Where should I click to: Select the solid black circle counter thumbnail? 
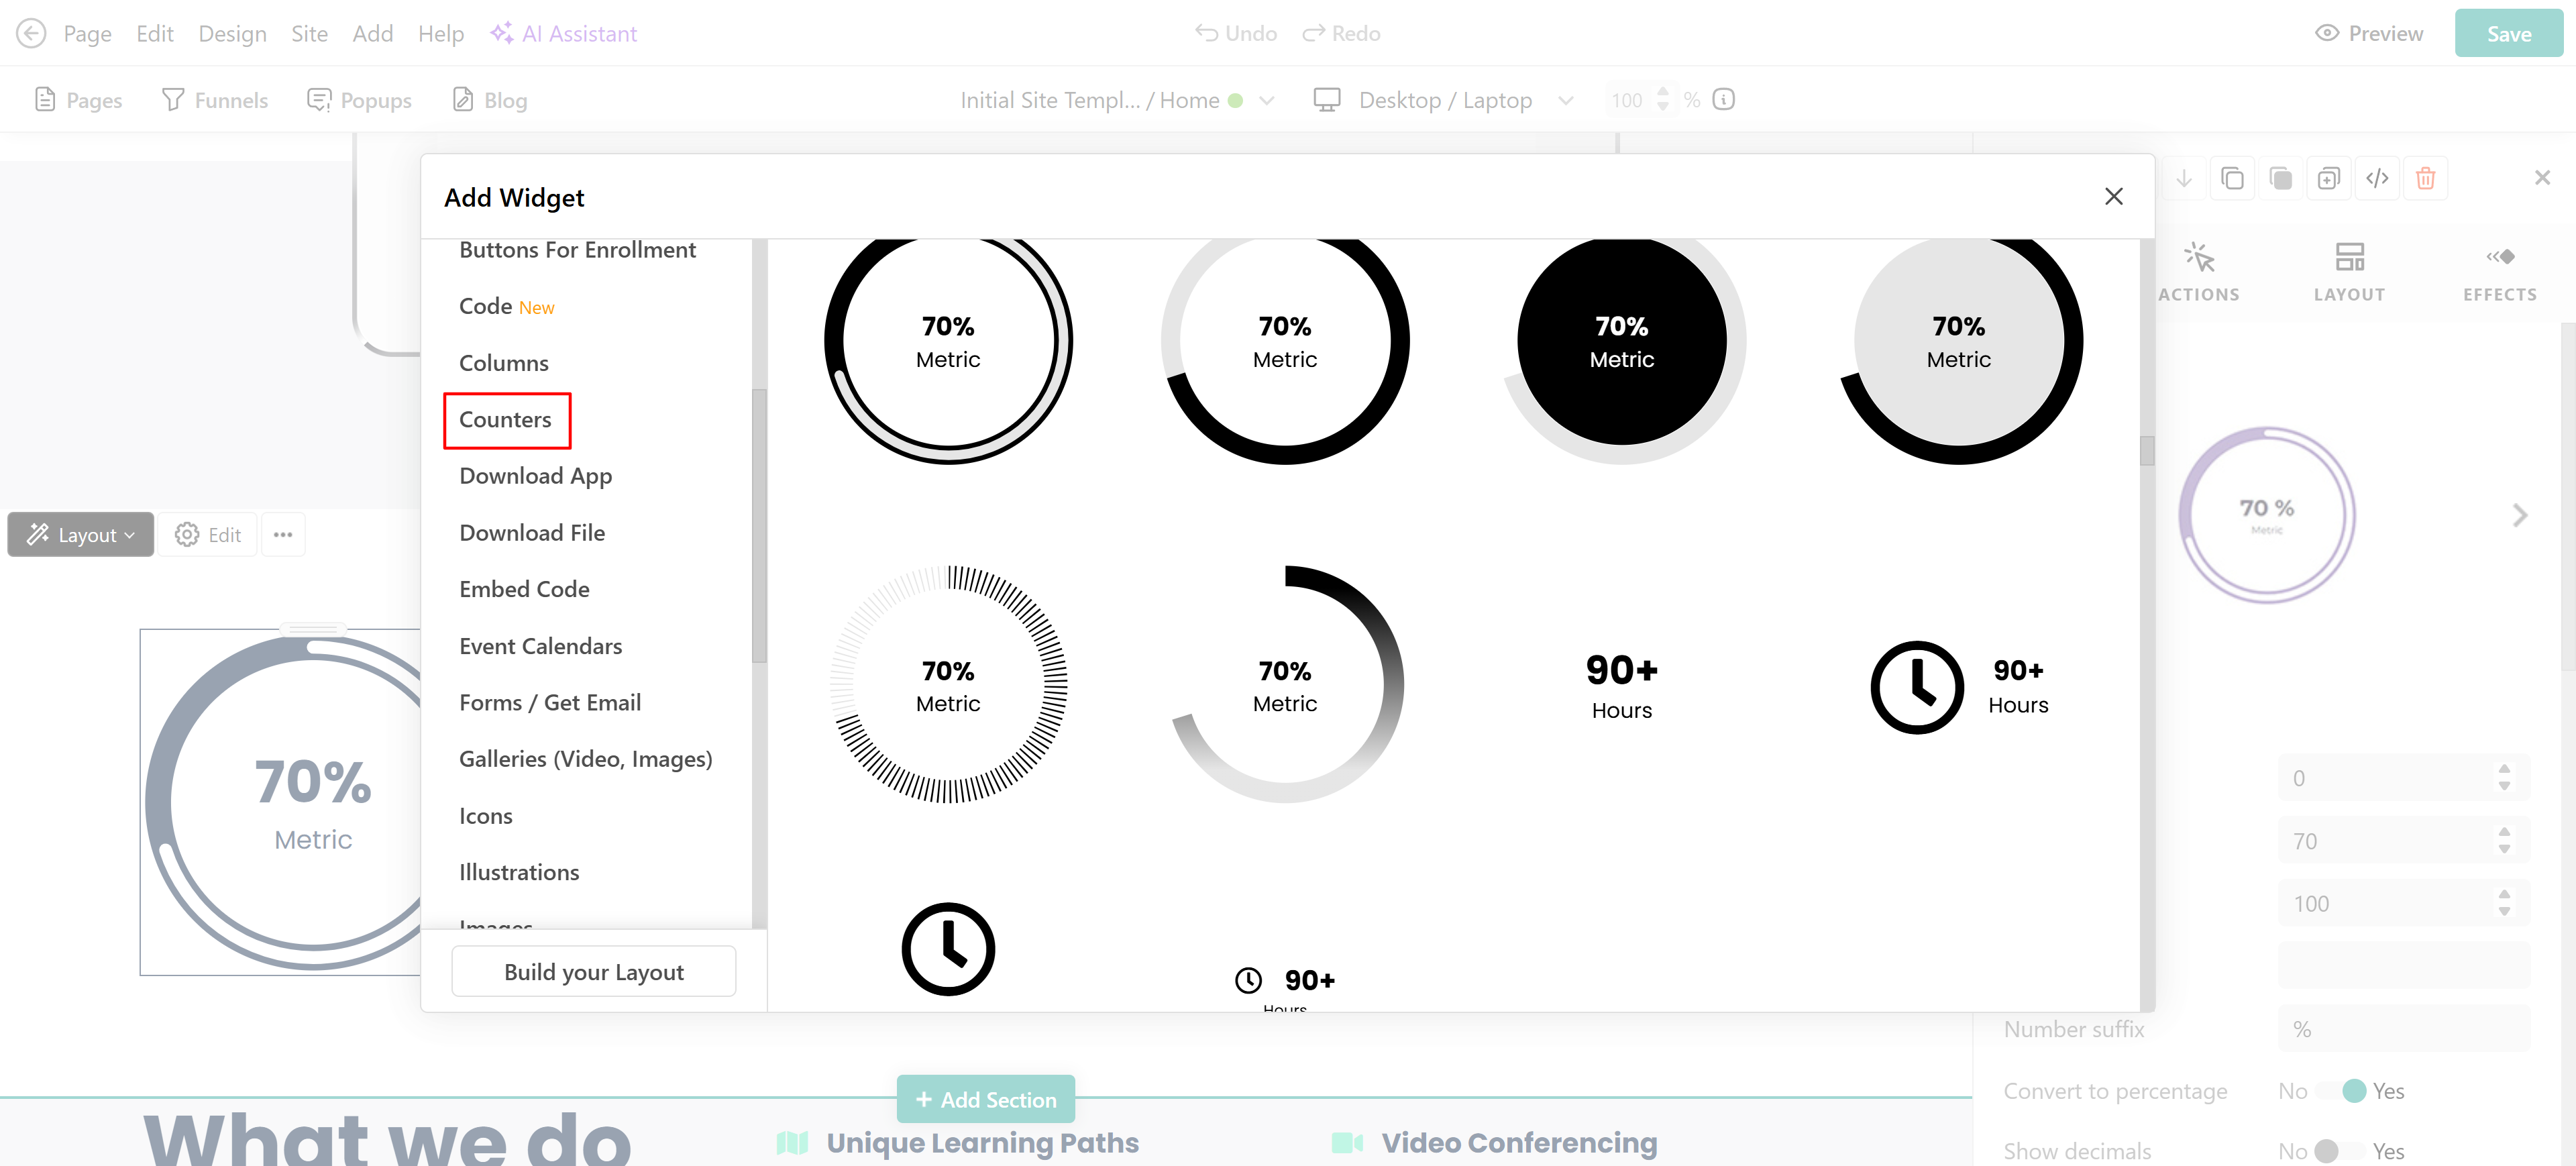pos(1621,341)
